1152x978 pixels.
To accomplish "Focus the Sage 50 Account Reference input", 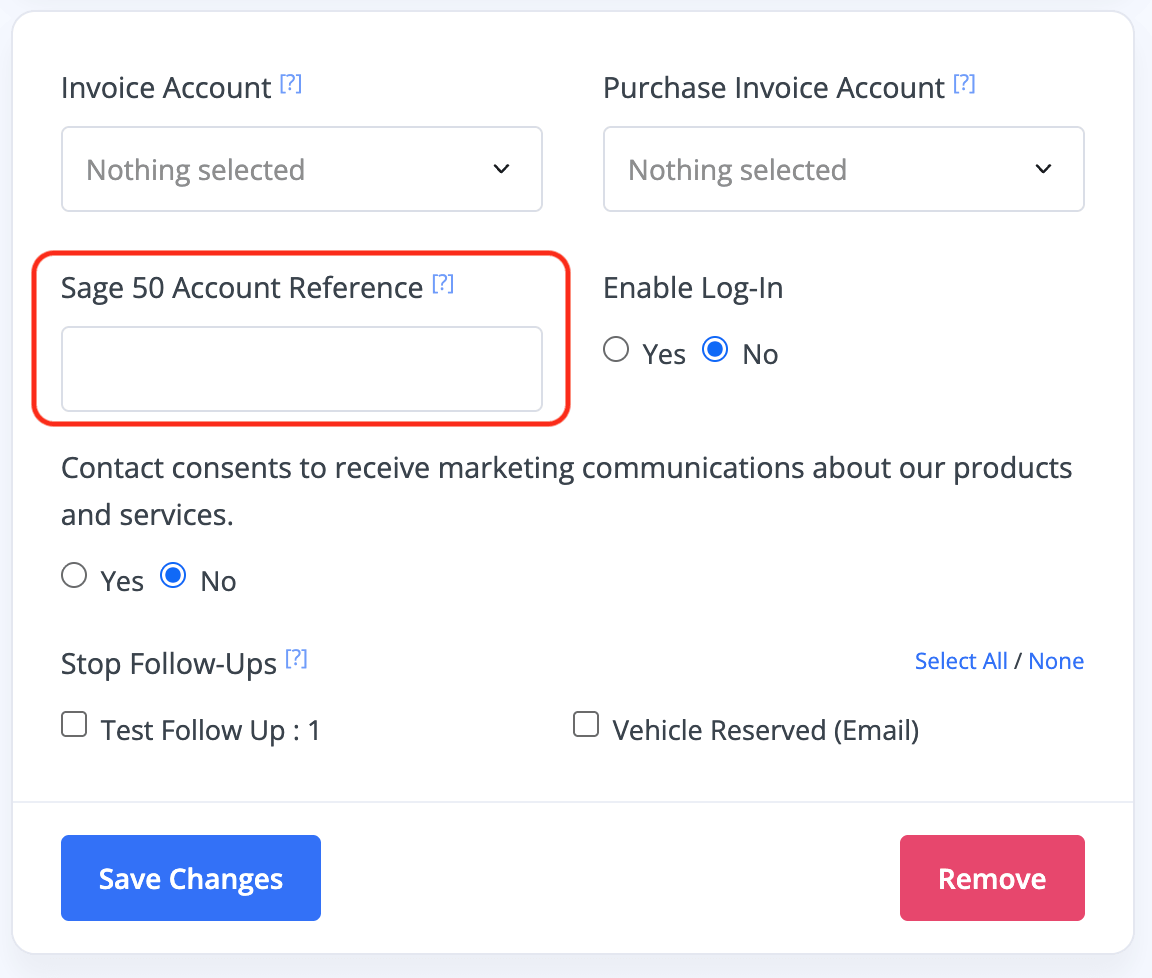I will [301, 369].
